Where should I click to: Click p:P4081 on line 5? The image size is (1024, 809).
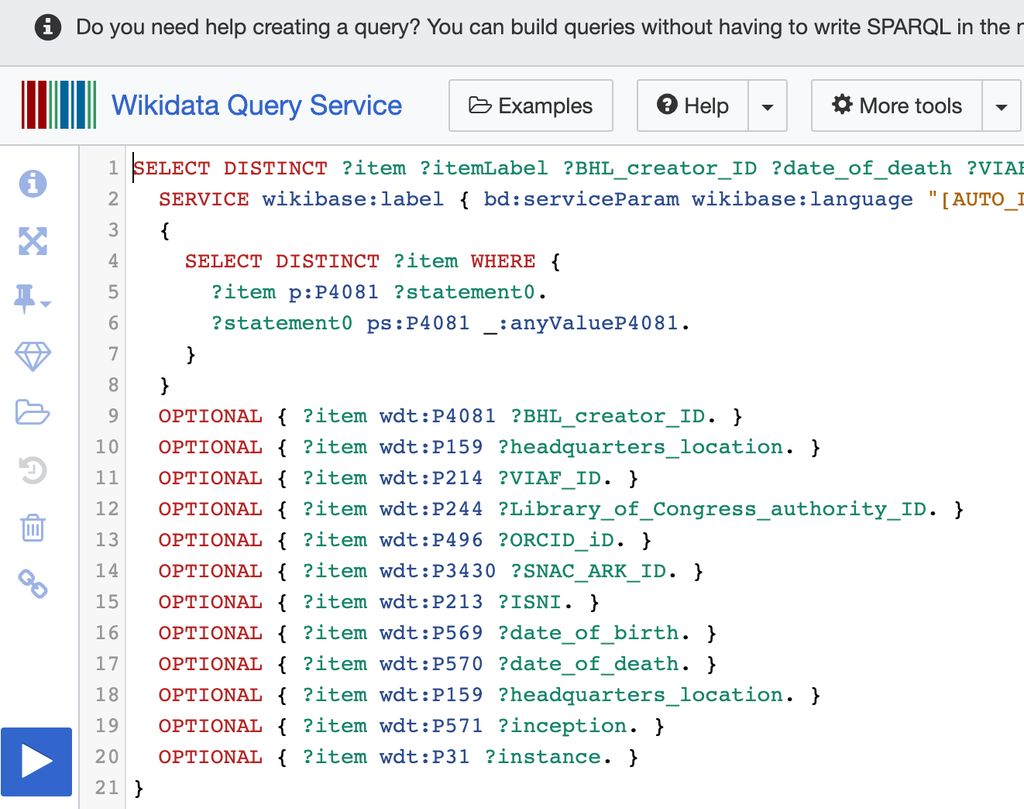pos(333,292)
